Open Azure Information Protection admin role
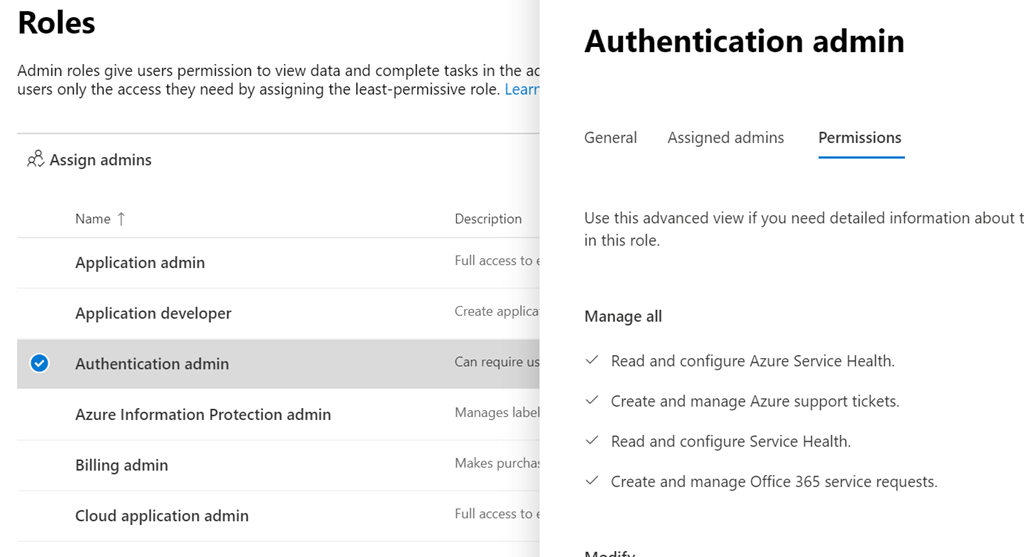The image size is (1024, 557). (203, 414)
